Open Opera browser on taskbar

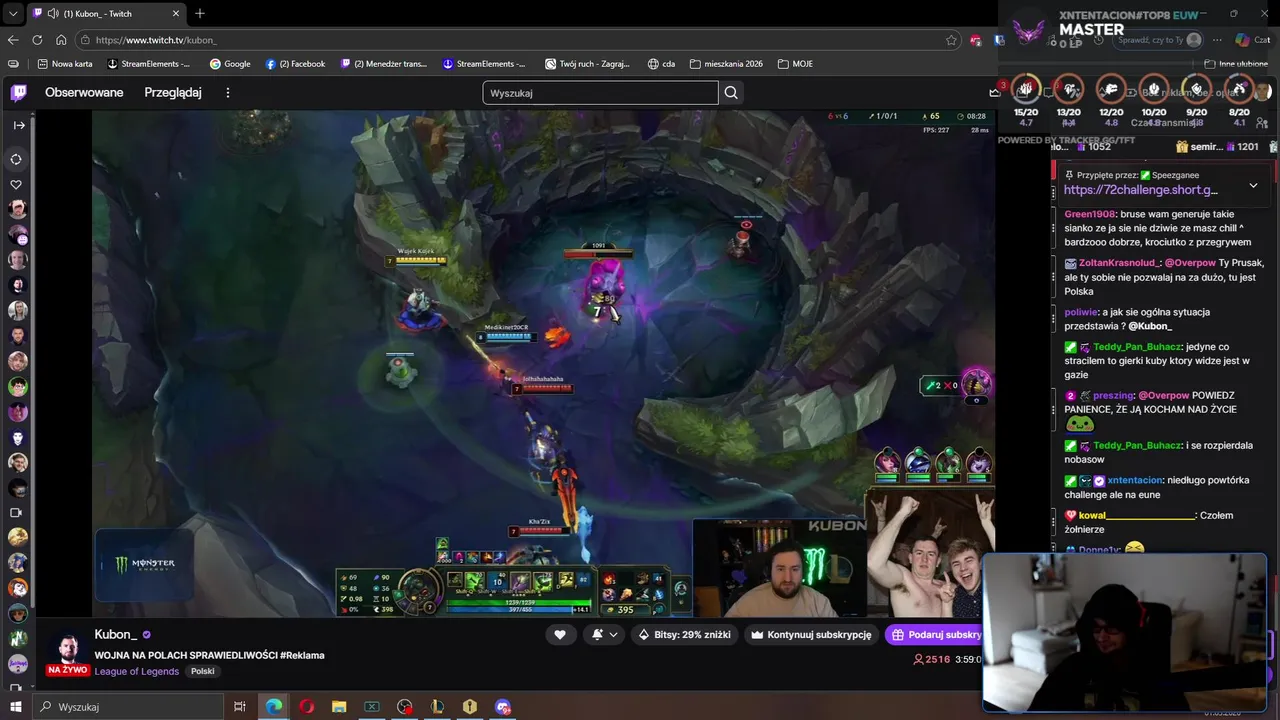click(306, 706)
